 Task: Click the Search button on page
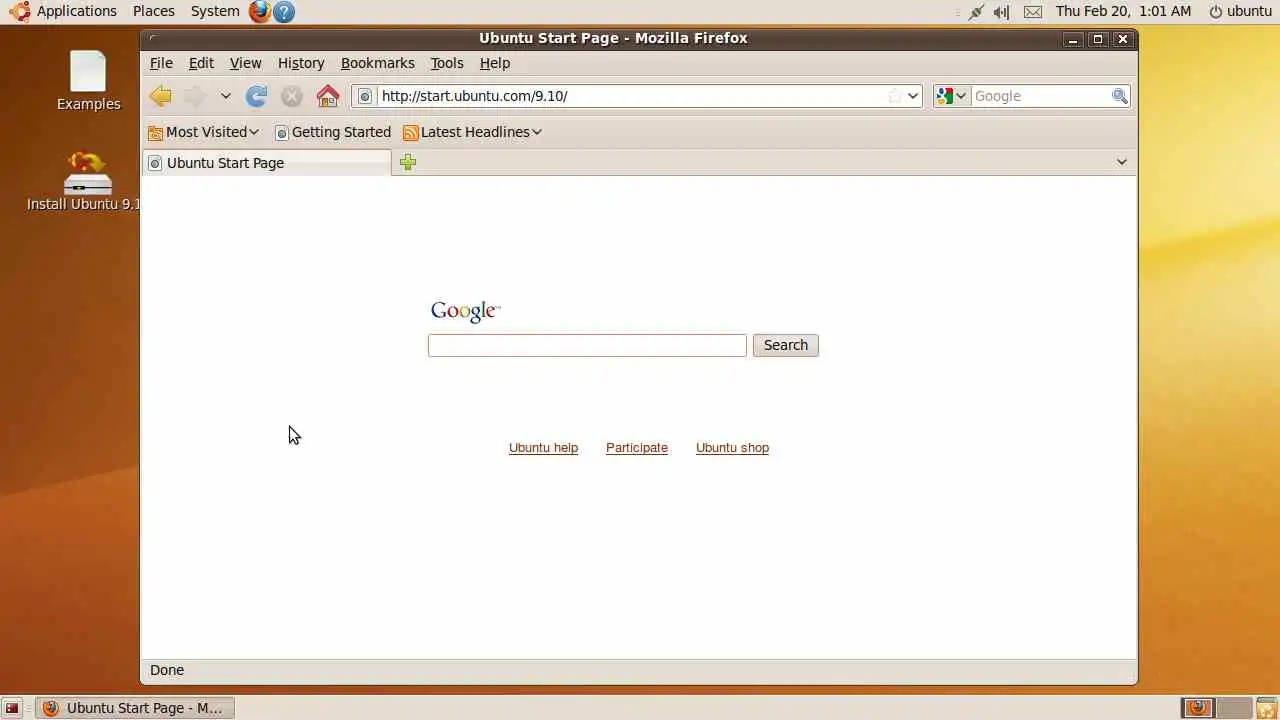point(786,345)
